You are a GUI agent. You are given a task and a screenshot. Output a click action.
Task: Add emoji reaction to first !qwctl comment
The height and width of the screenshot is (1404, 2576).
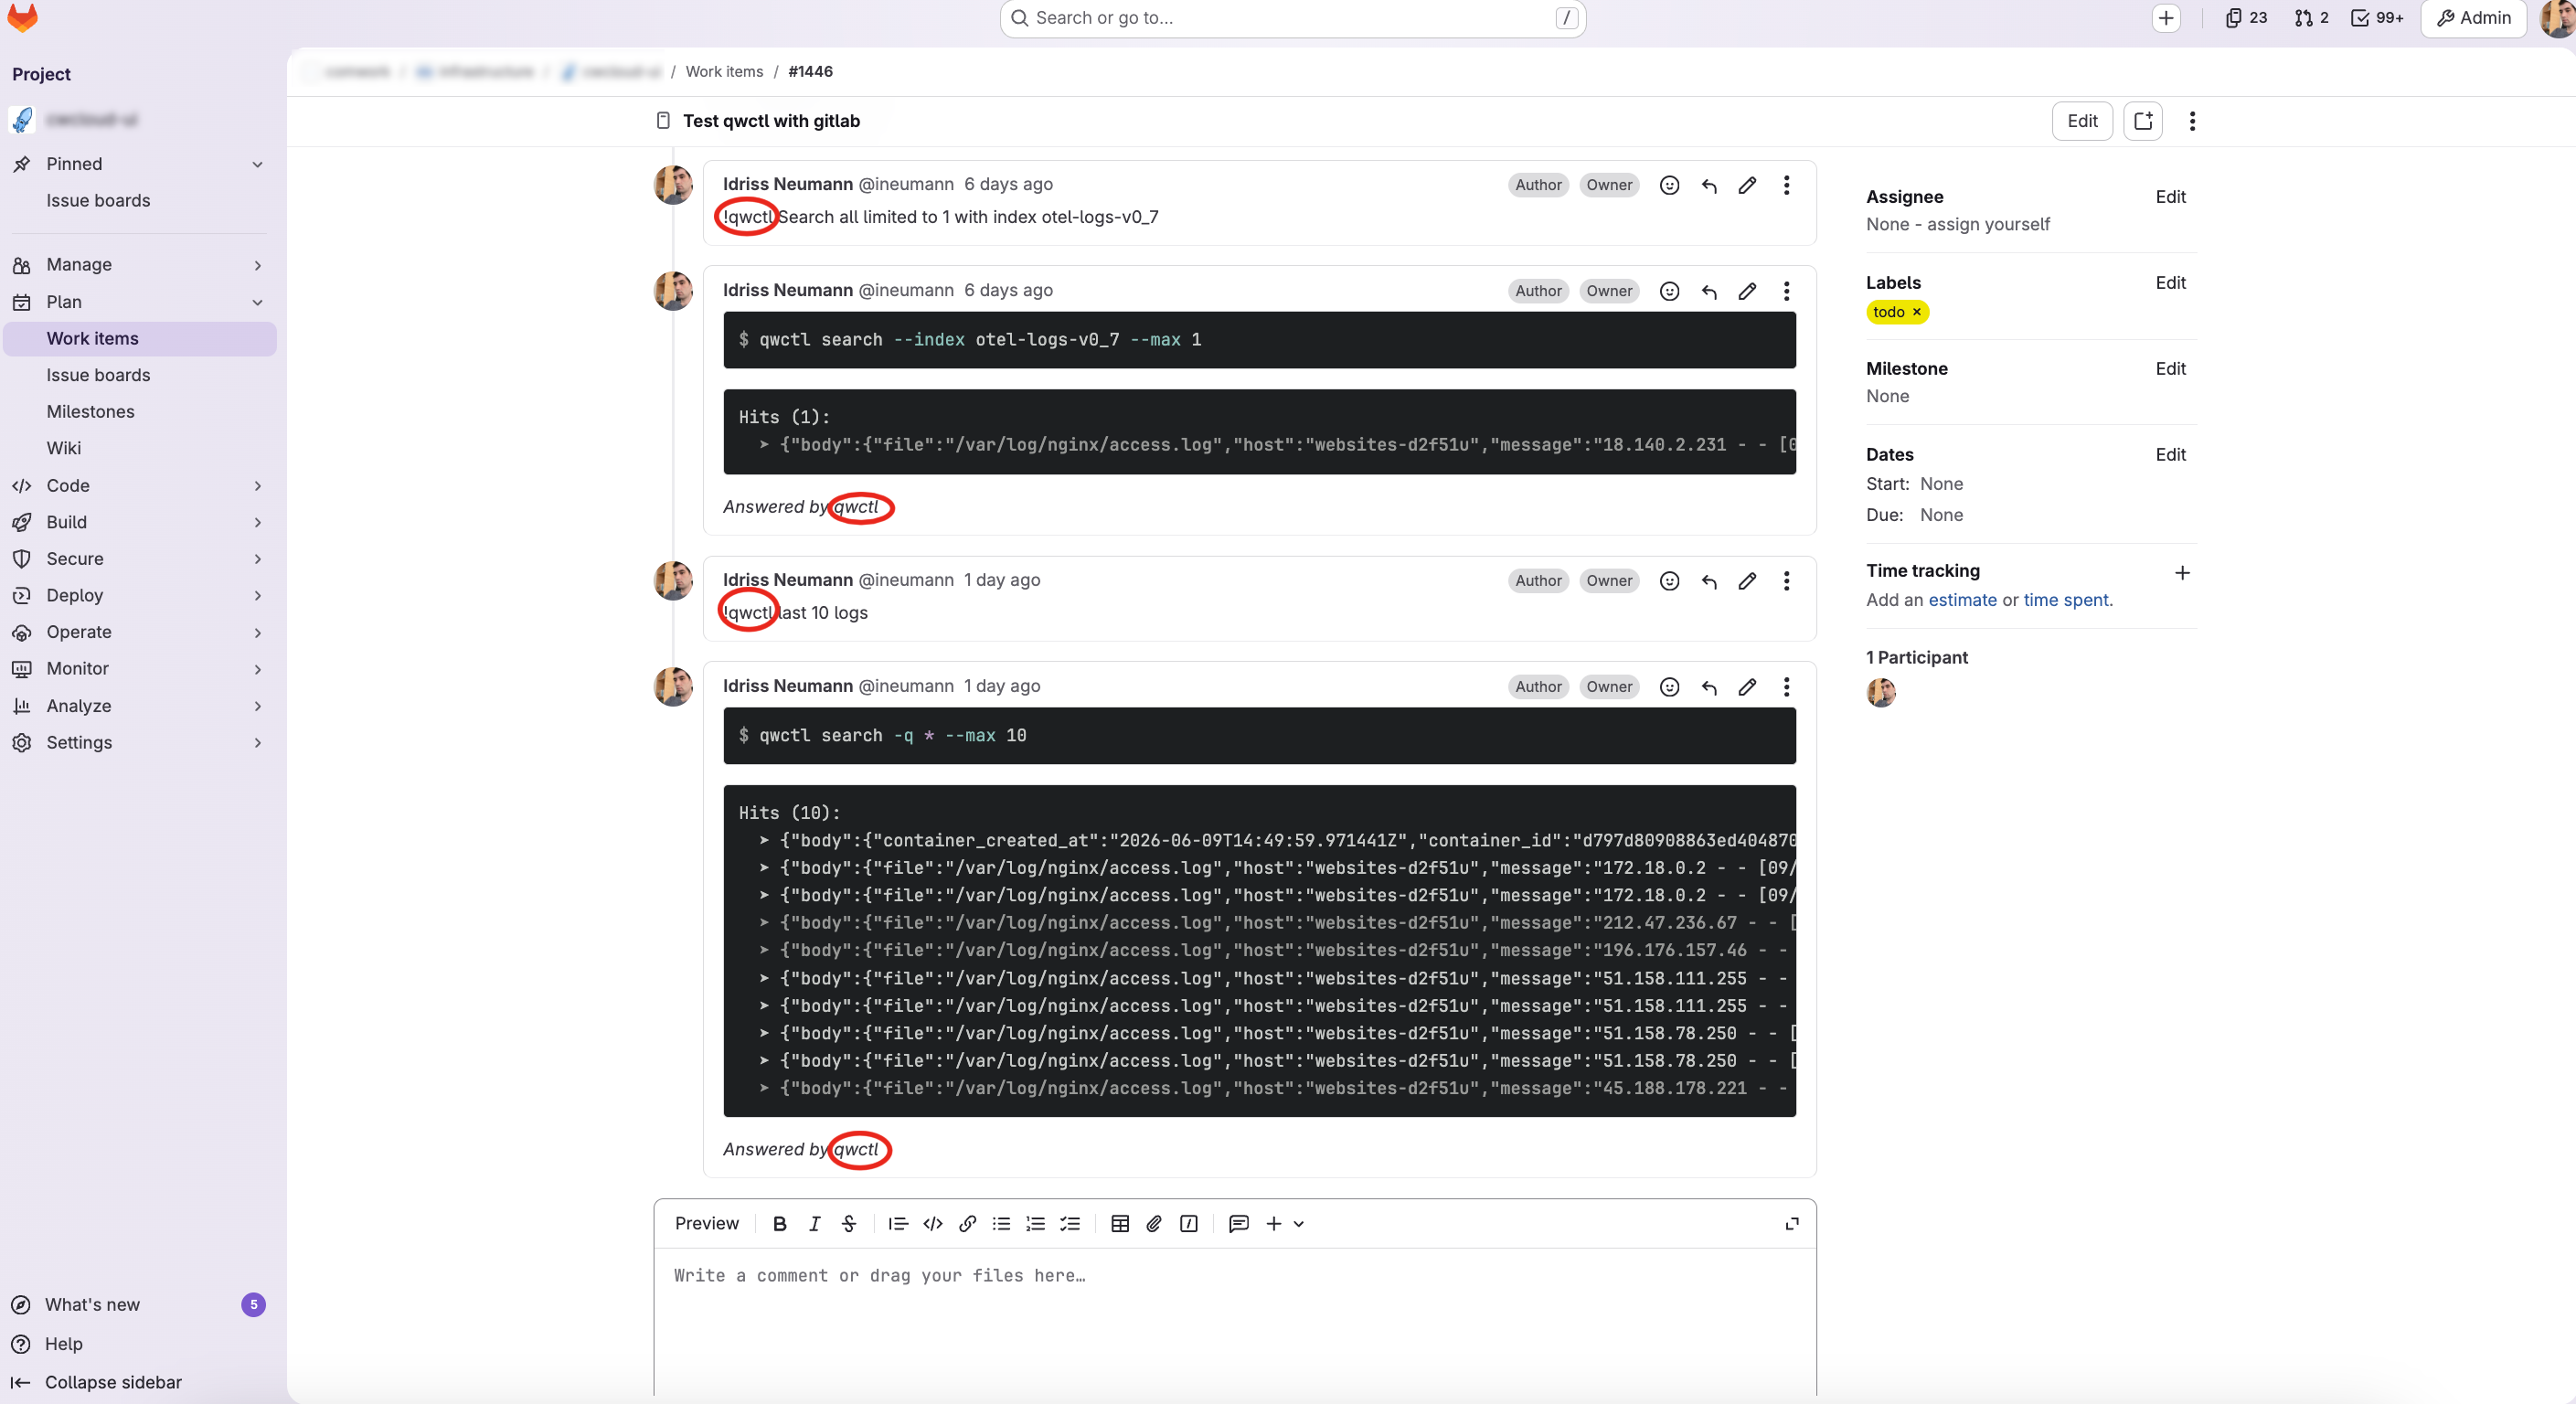1669,185
